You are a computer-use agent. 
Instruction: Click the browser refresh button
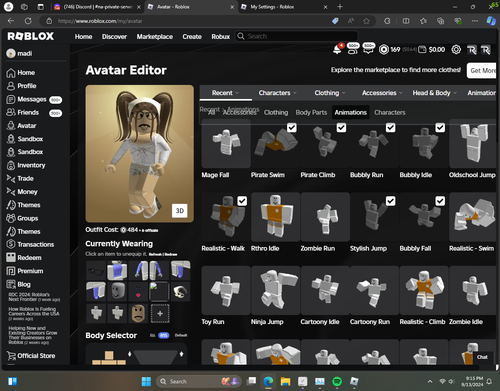click(28, 21)
